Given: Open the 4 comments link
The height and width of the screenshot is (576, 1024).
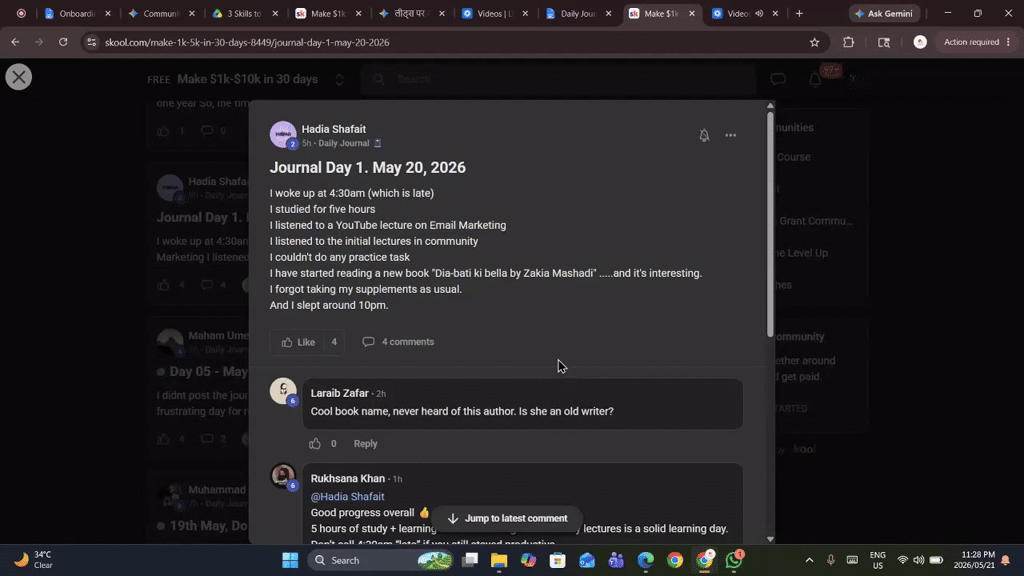Looking at the screenshot, I should pyautogui.click(x=398, y=342).
